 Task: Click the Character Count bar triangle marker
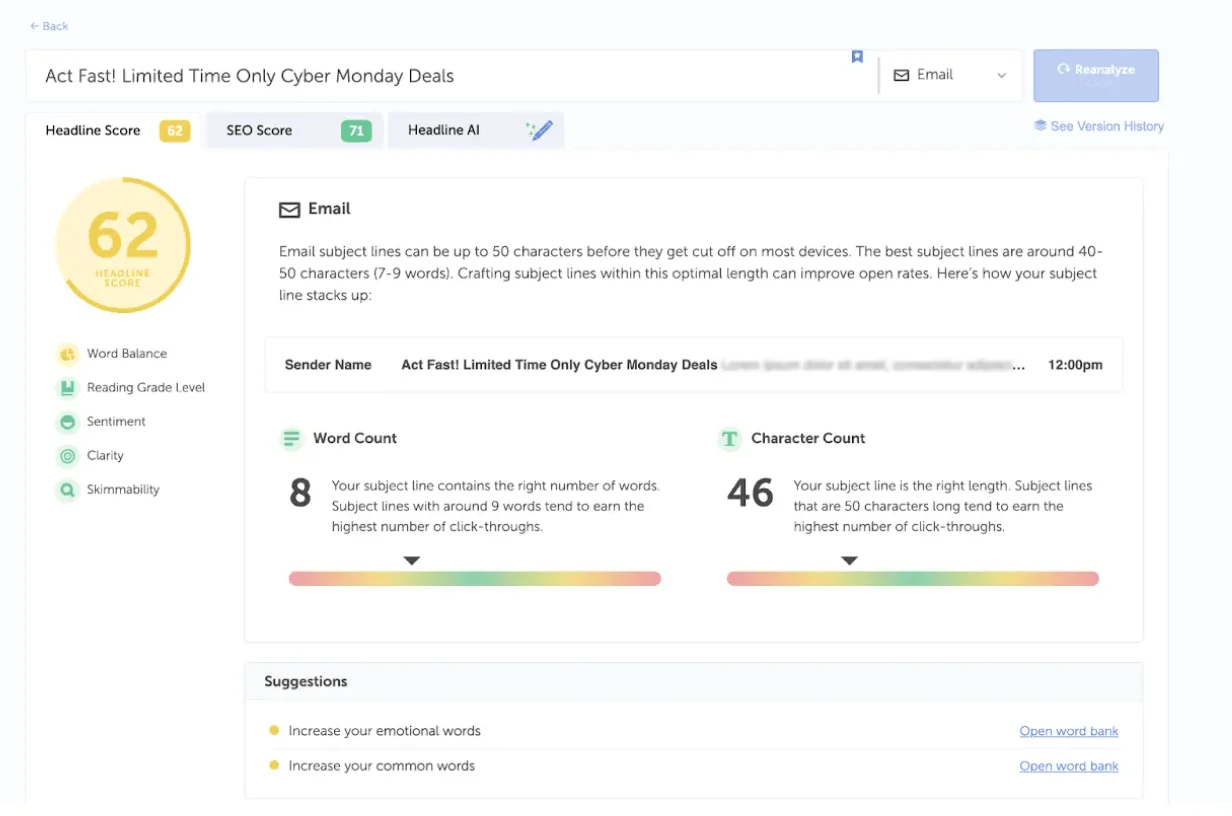(849, 561)
